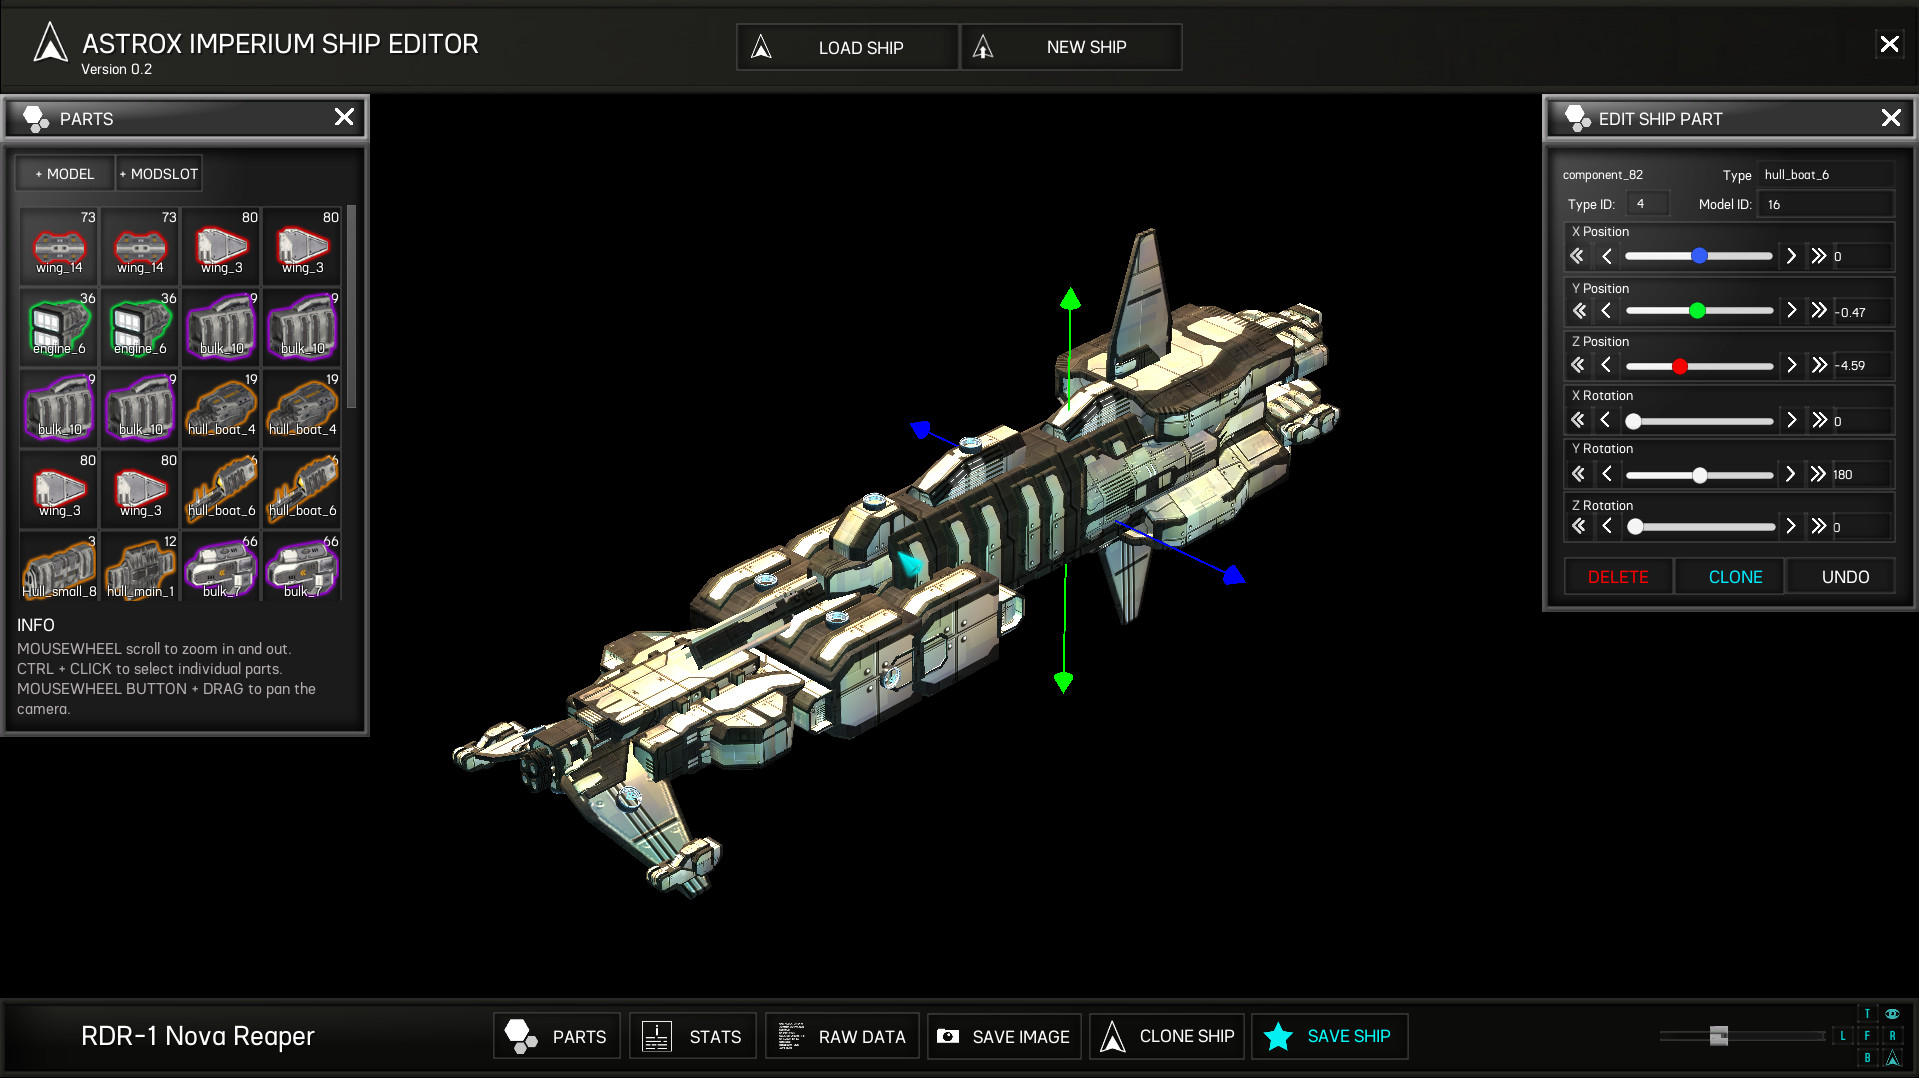
Task: Click the double-chevron to maximize X Position
Action: tap(1820, 256)
